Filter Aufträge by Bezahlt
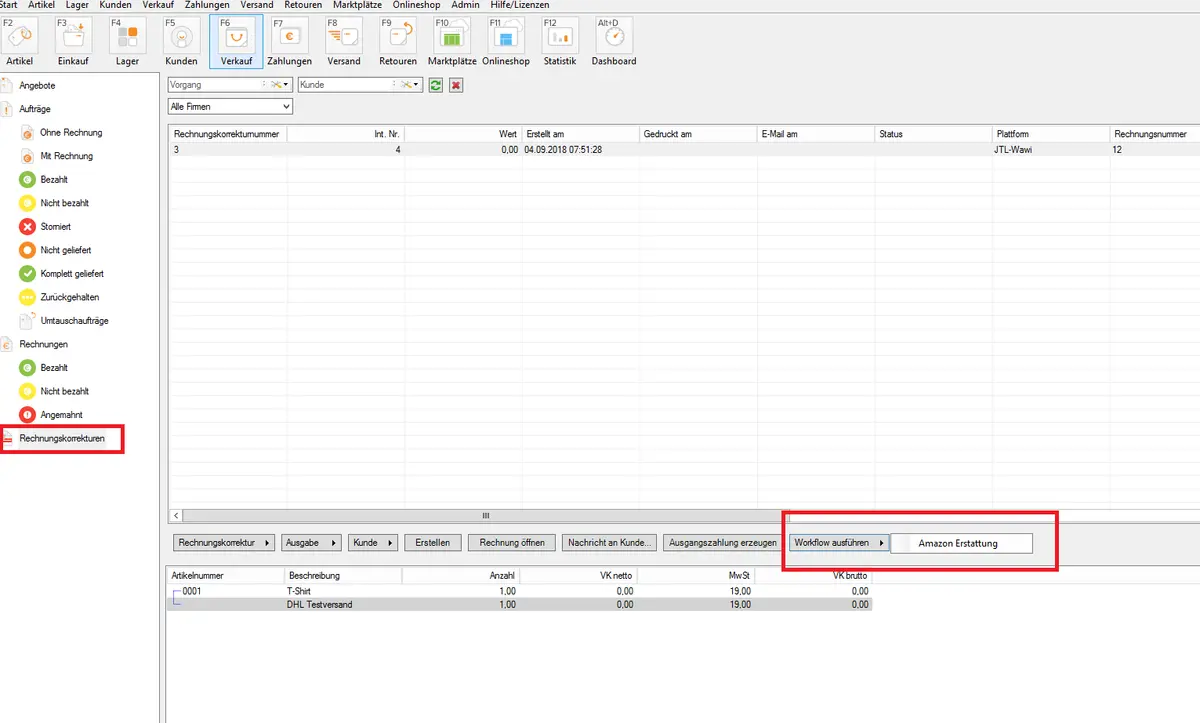The height and width of the screenshot is (723, 1200). [x=54, y=179]
